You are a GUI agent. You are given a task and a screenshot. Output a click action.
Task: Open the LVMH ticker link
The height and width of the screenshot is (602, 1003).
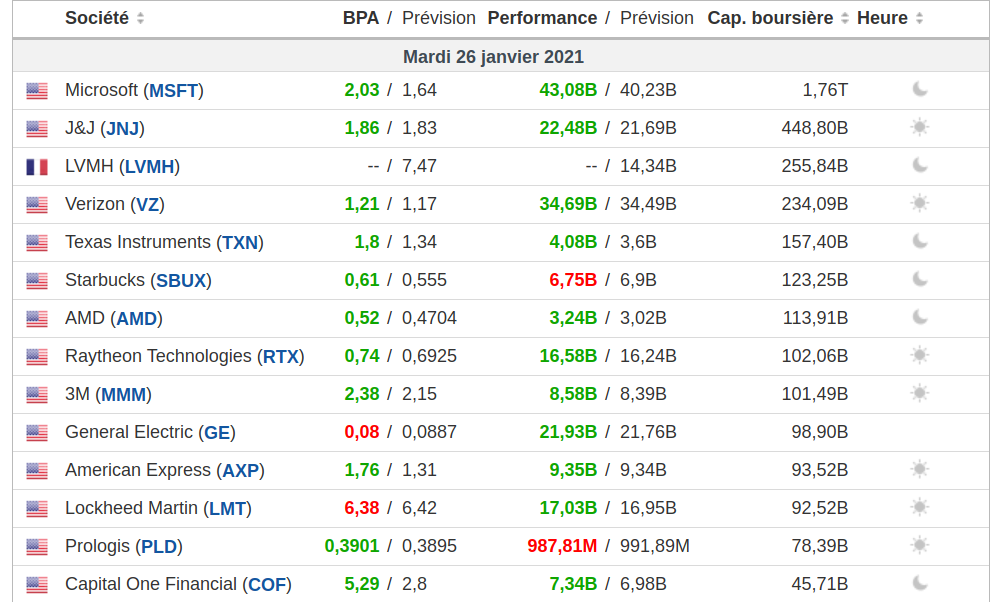(x=150, y=167)
